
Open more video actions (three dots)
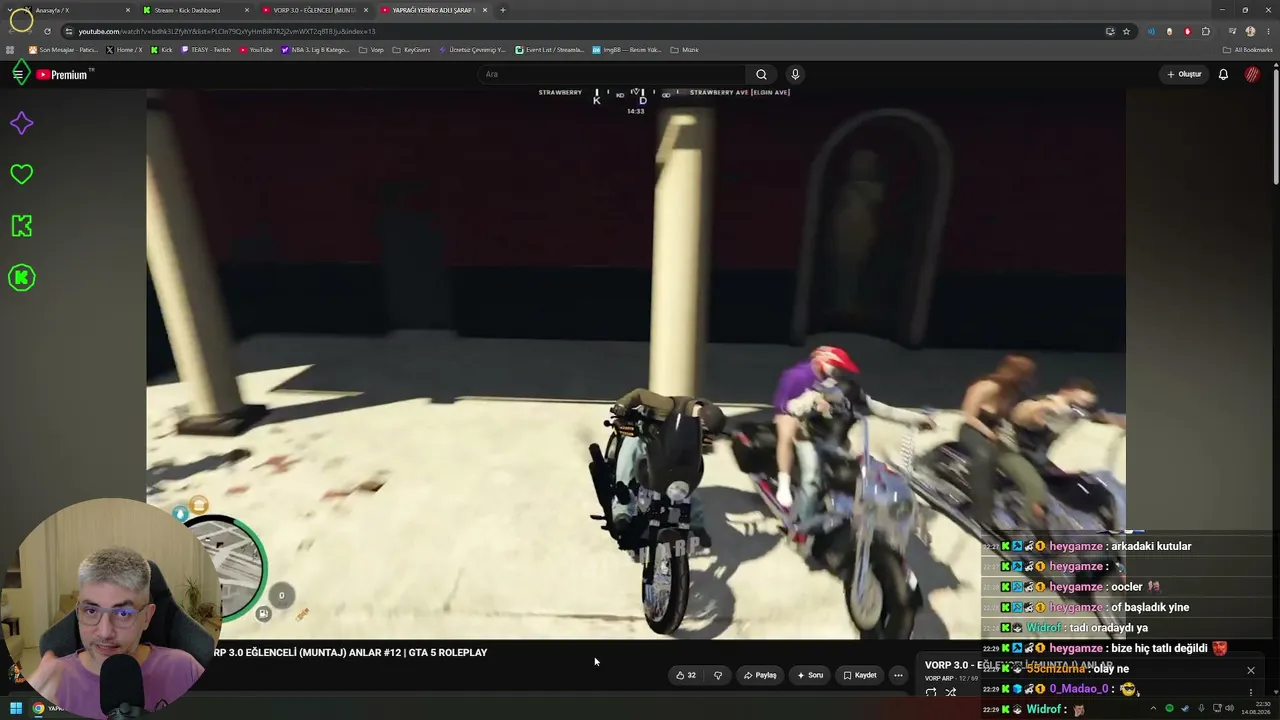(x=898, y=675)
